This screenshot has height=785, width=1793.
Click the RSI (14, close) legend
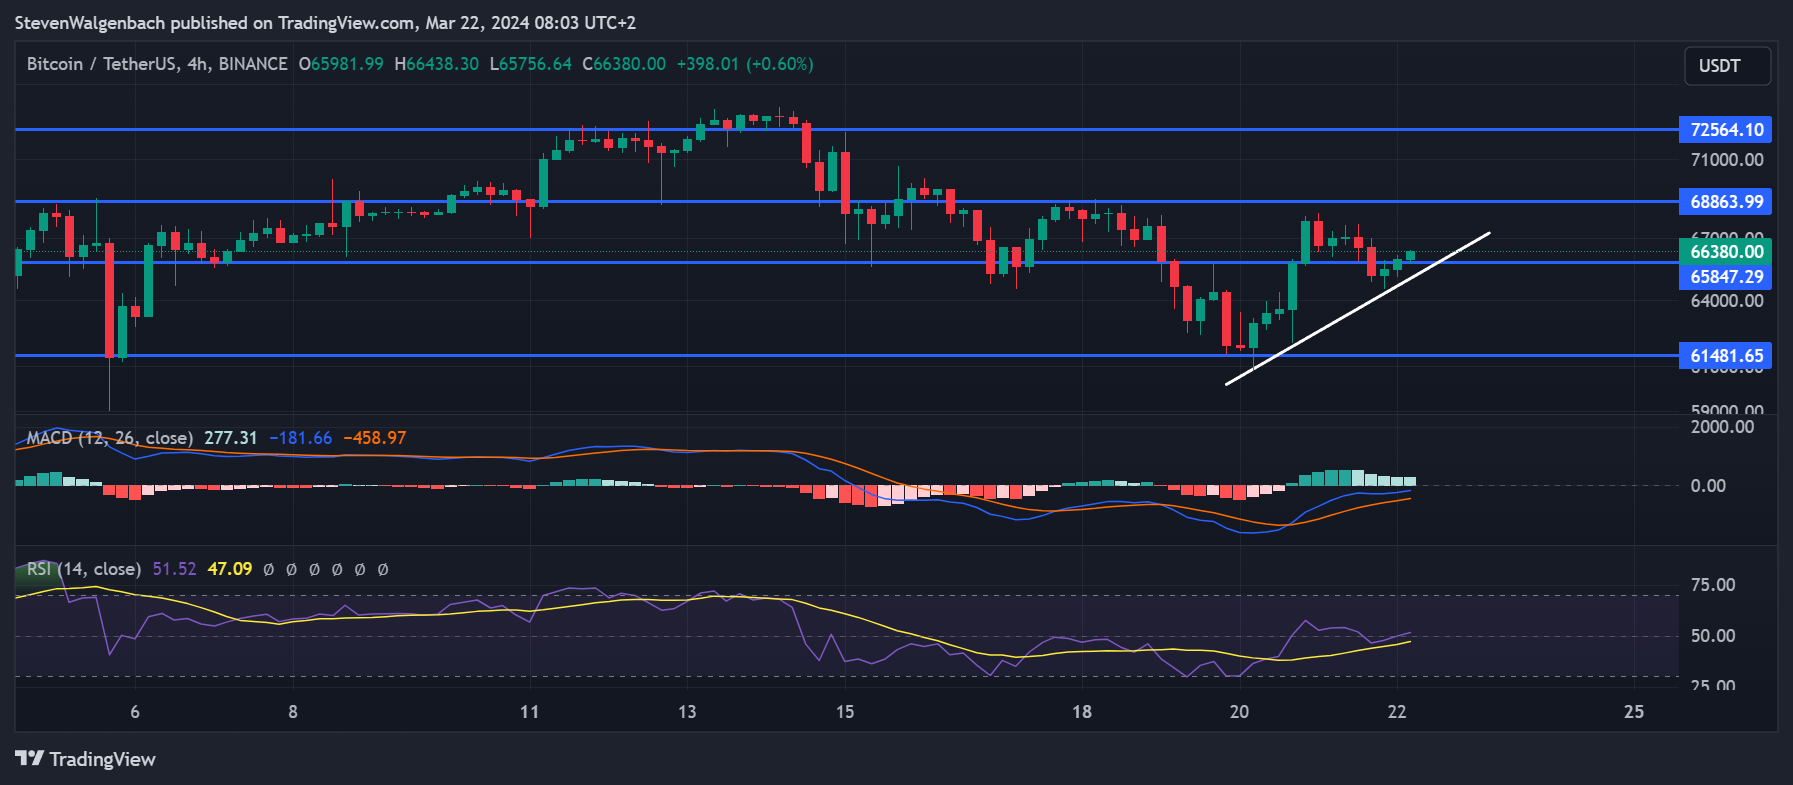coord(84,569)
